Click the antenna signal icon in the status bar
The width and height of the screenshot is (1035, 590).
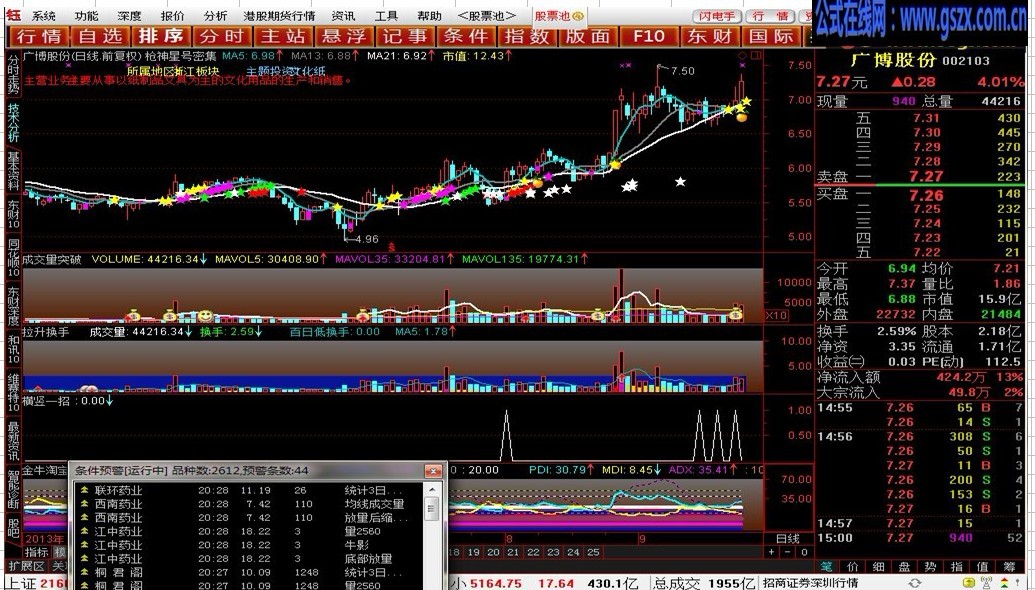tap(987, 583)
